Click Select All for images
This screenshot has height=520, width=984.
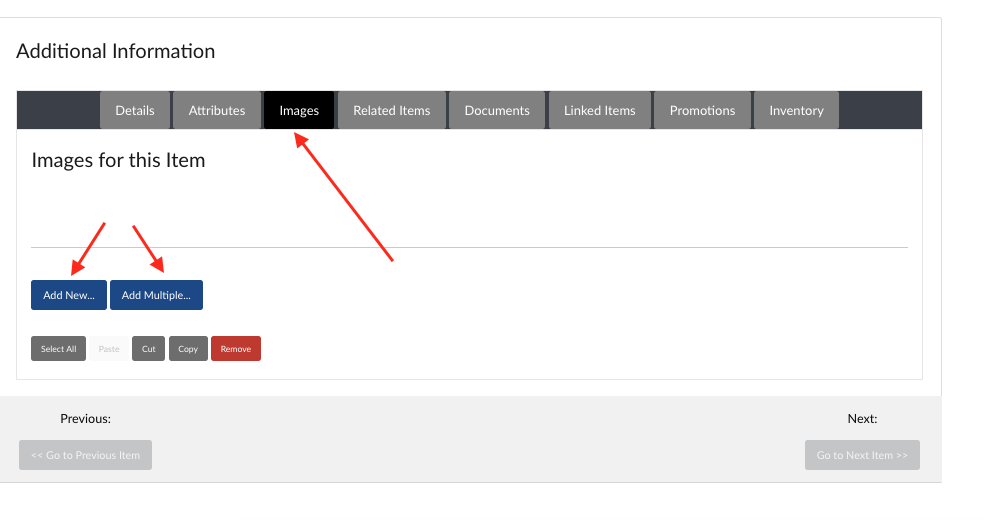click(59, 349)
